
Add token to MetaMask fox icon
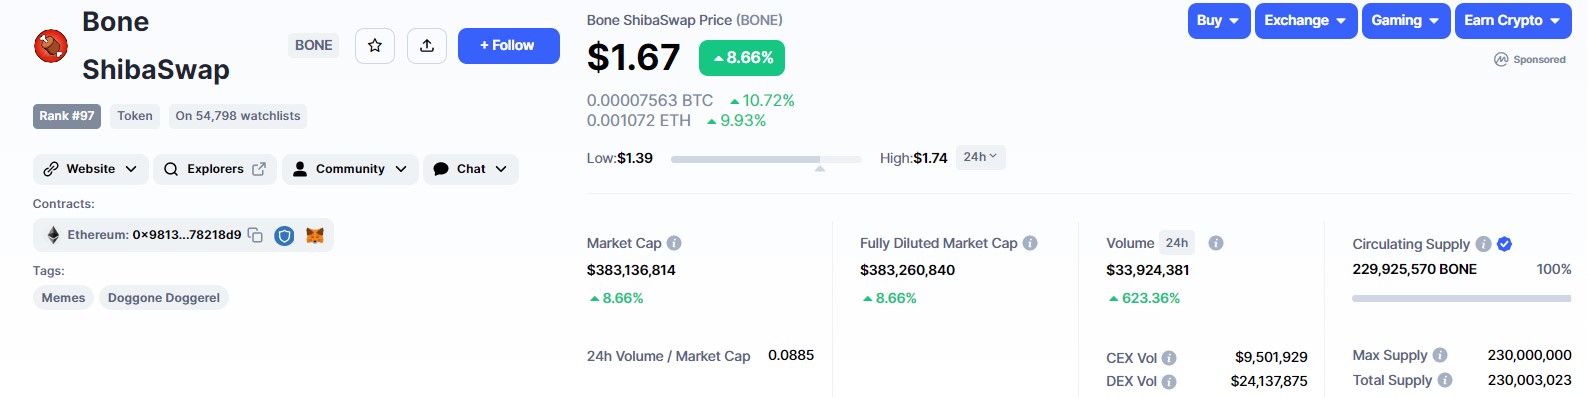click(314, 236)
